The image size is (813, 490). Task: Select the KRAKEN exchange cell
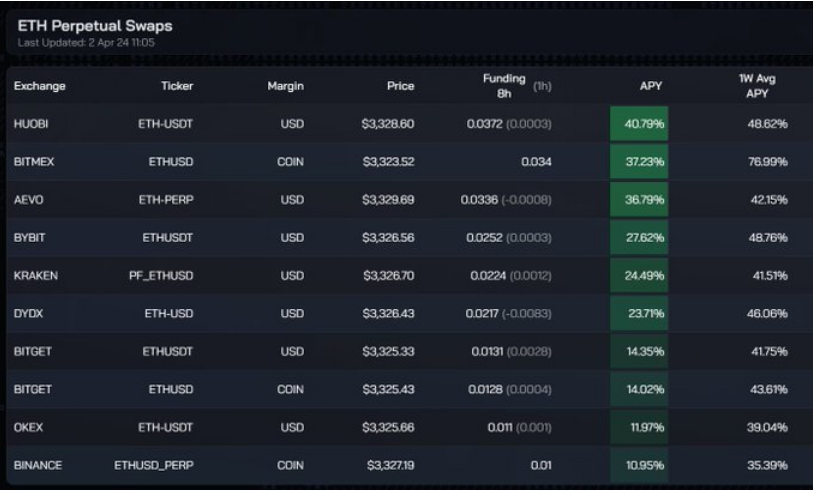coord(36,275)
